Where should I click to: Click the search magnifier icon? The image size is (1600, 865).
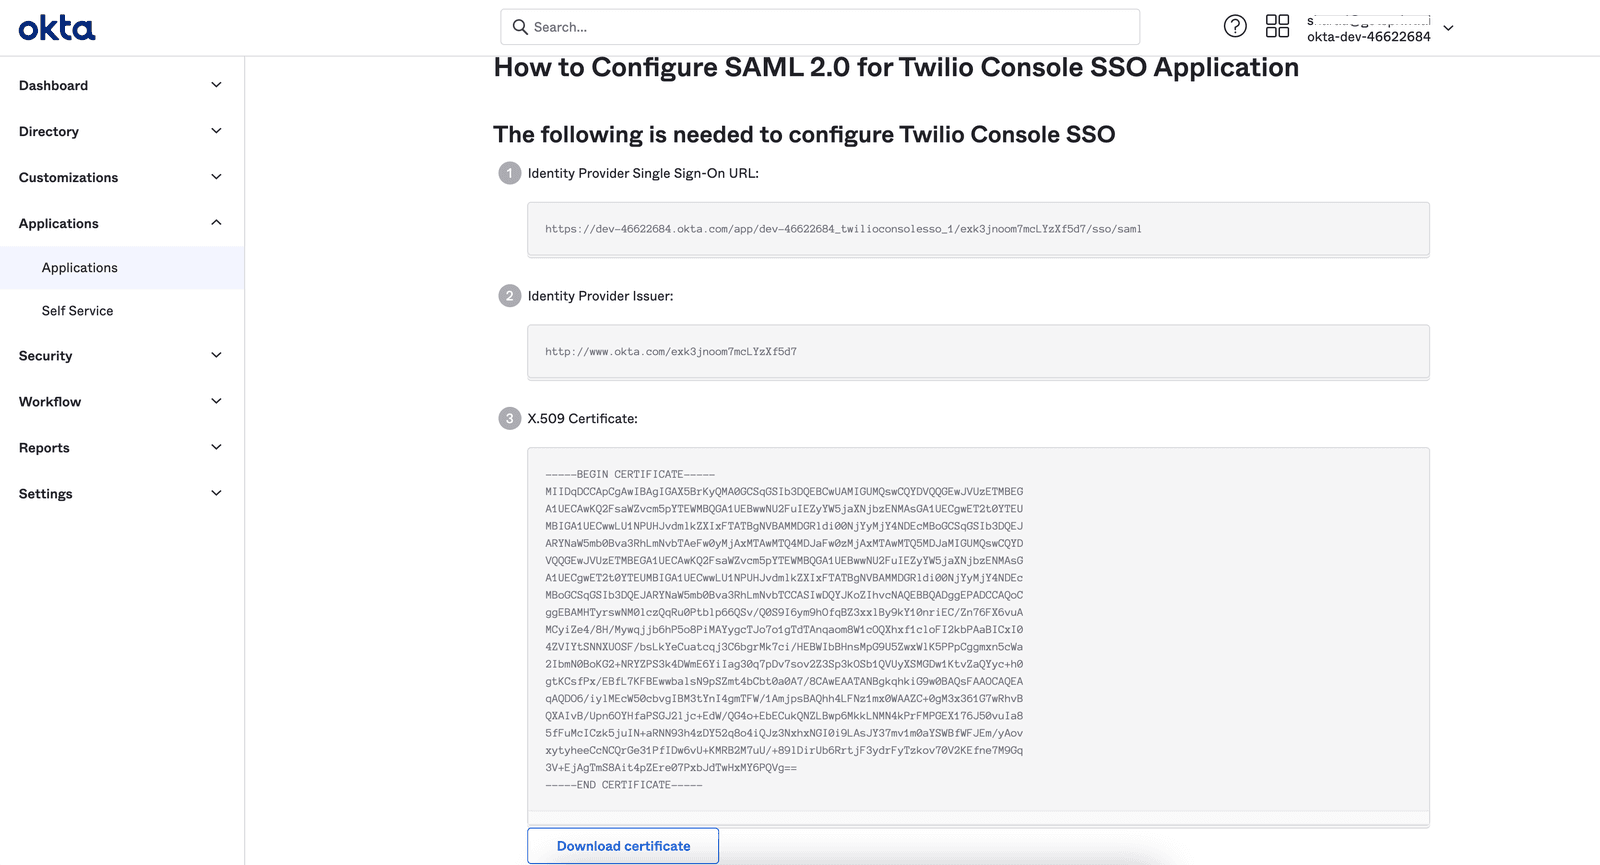pyautogui.click(x=520, y=27)
